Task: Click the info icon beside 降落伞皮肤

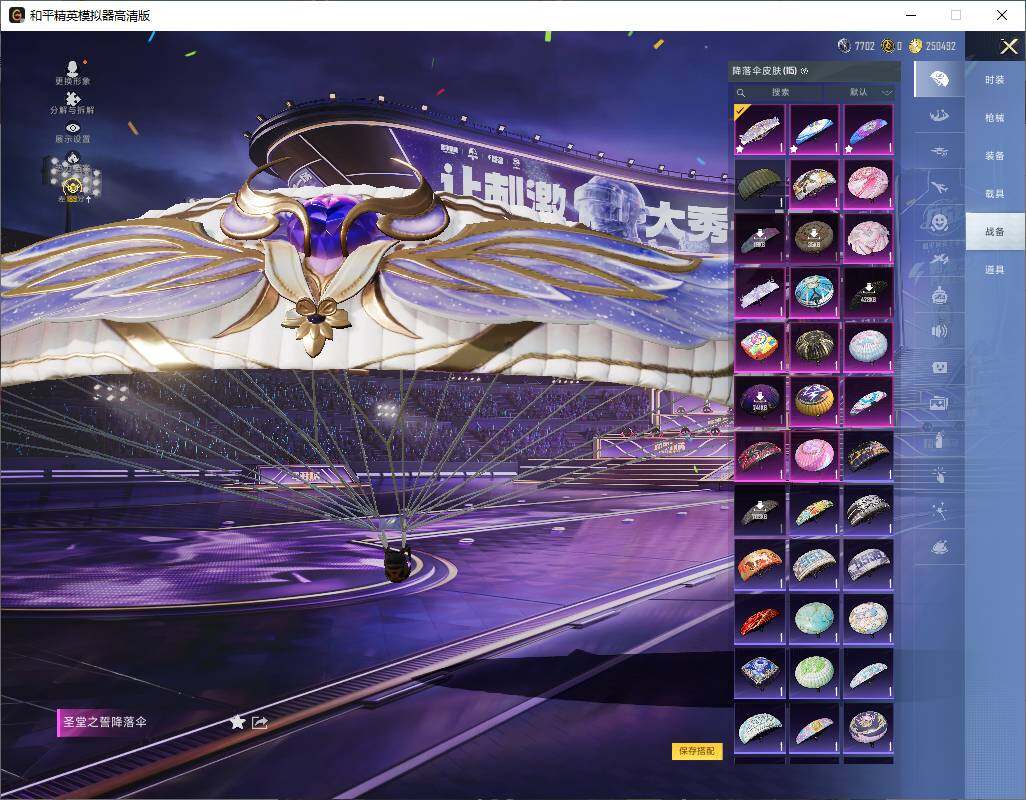Action: coord(804,71)
